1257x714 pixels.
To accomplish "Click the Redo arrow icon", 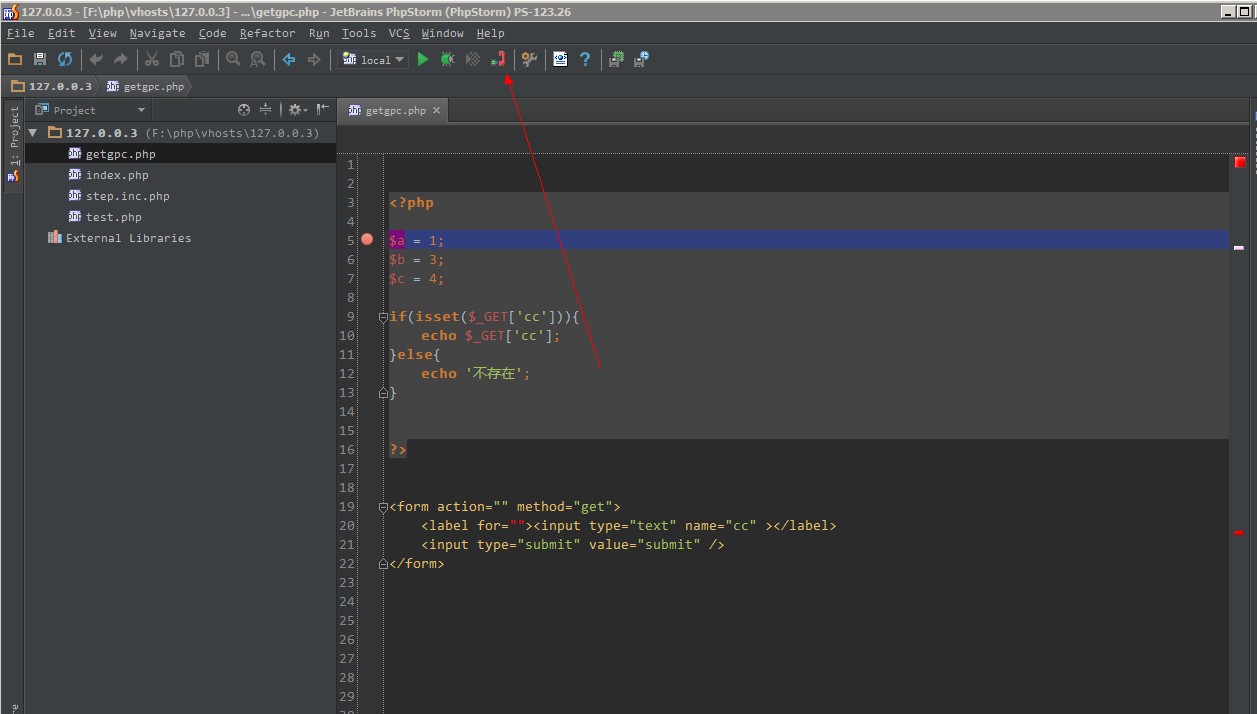I will pos(121,60).
